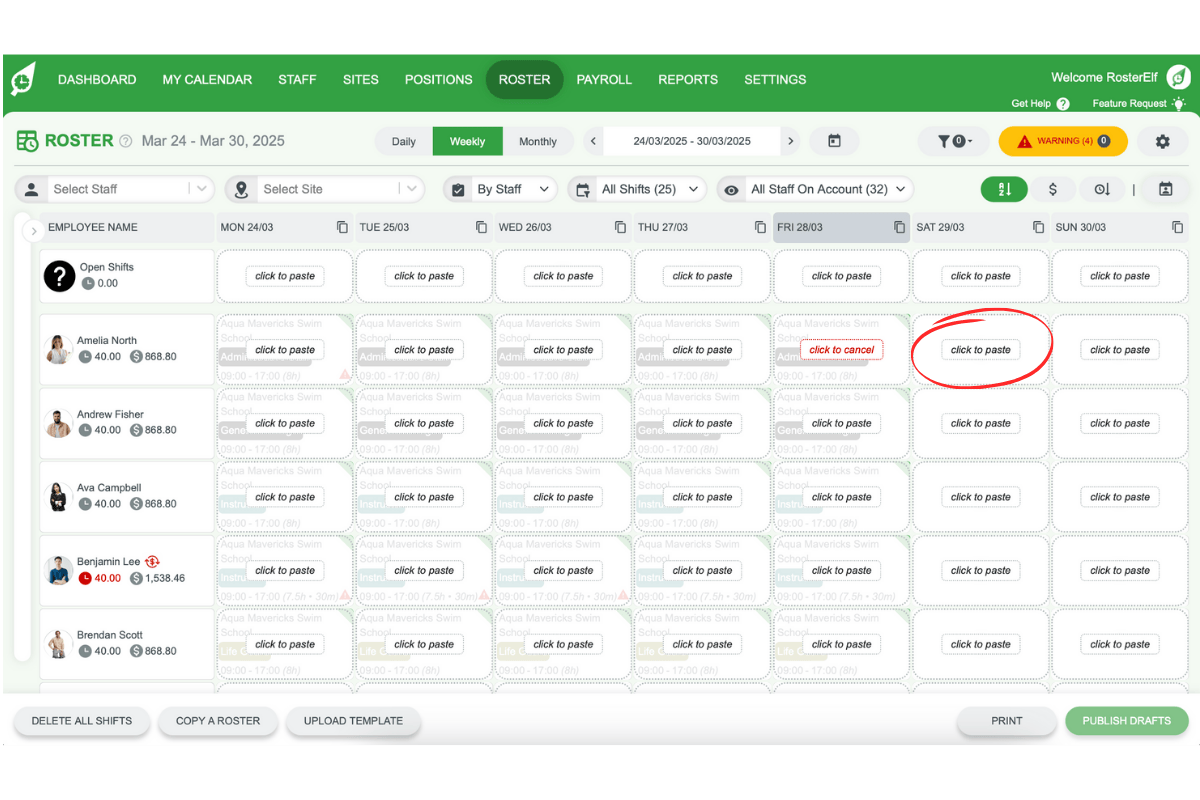
Task: Toggle alphabetical sort order icon
Action: (1004, 189)
